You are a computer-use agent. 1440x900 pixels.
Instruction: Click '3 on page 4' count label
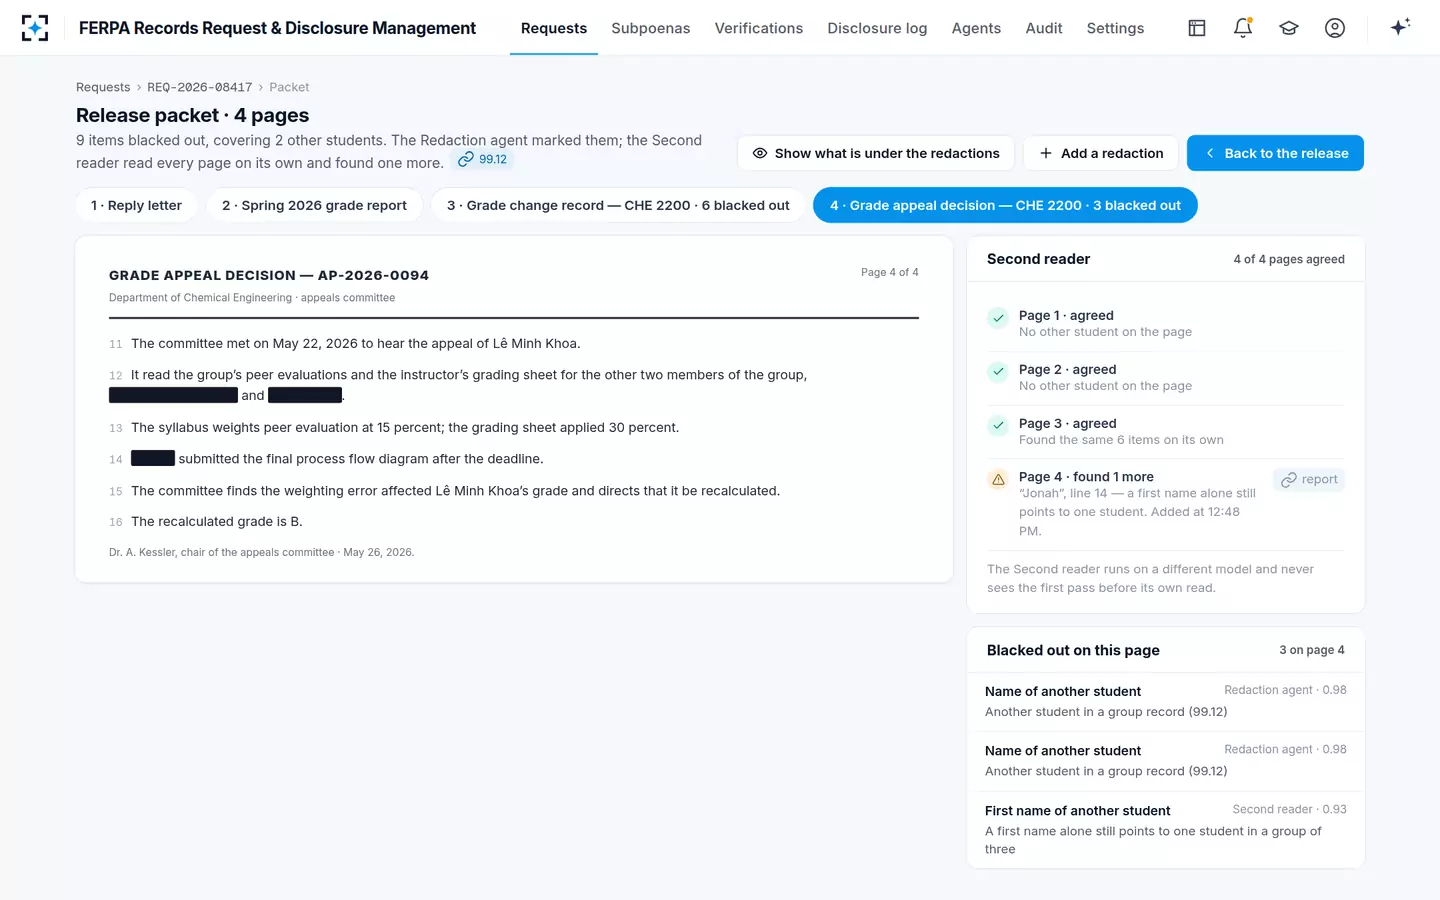tap(1312, 650)
